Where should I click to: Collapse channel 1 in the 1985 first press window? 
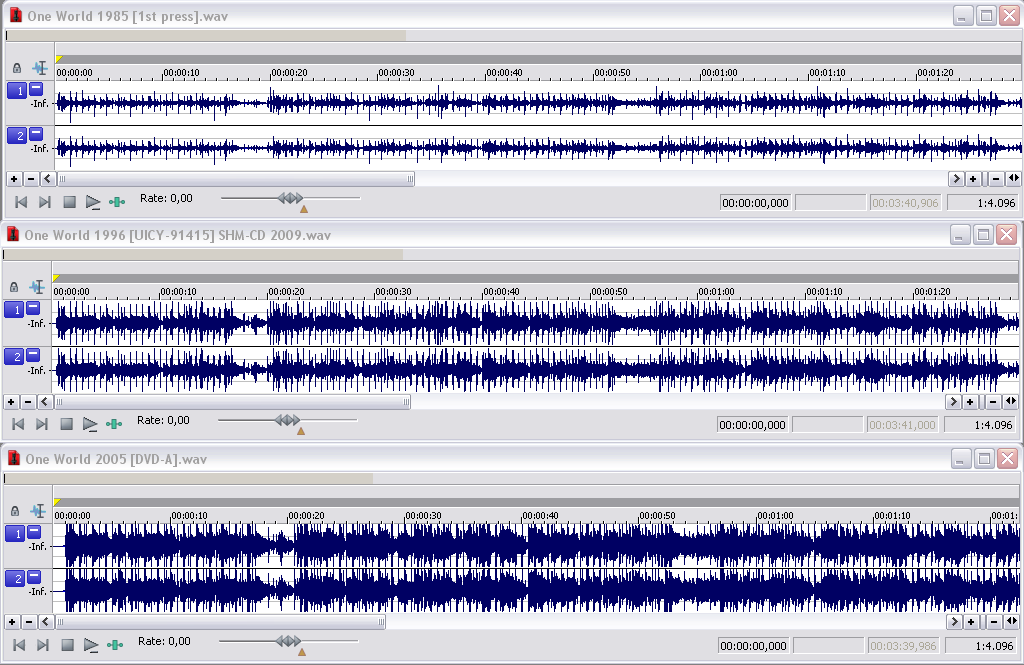click(36, 88)
